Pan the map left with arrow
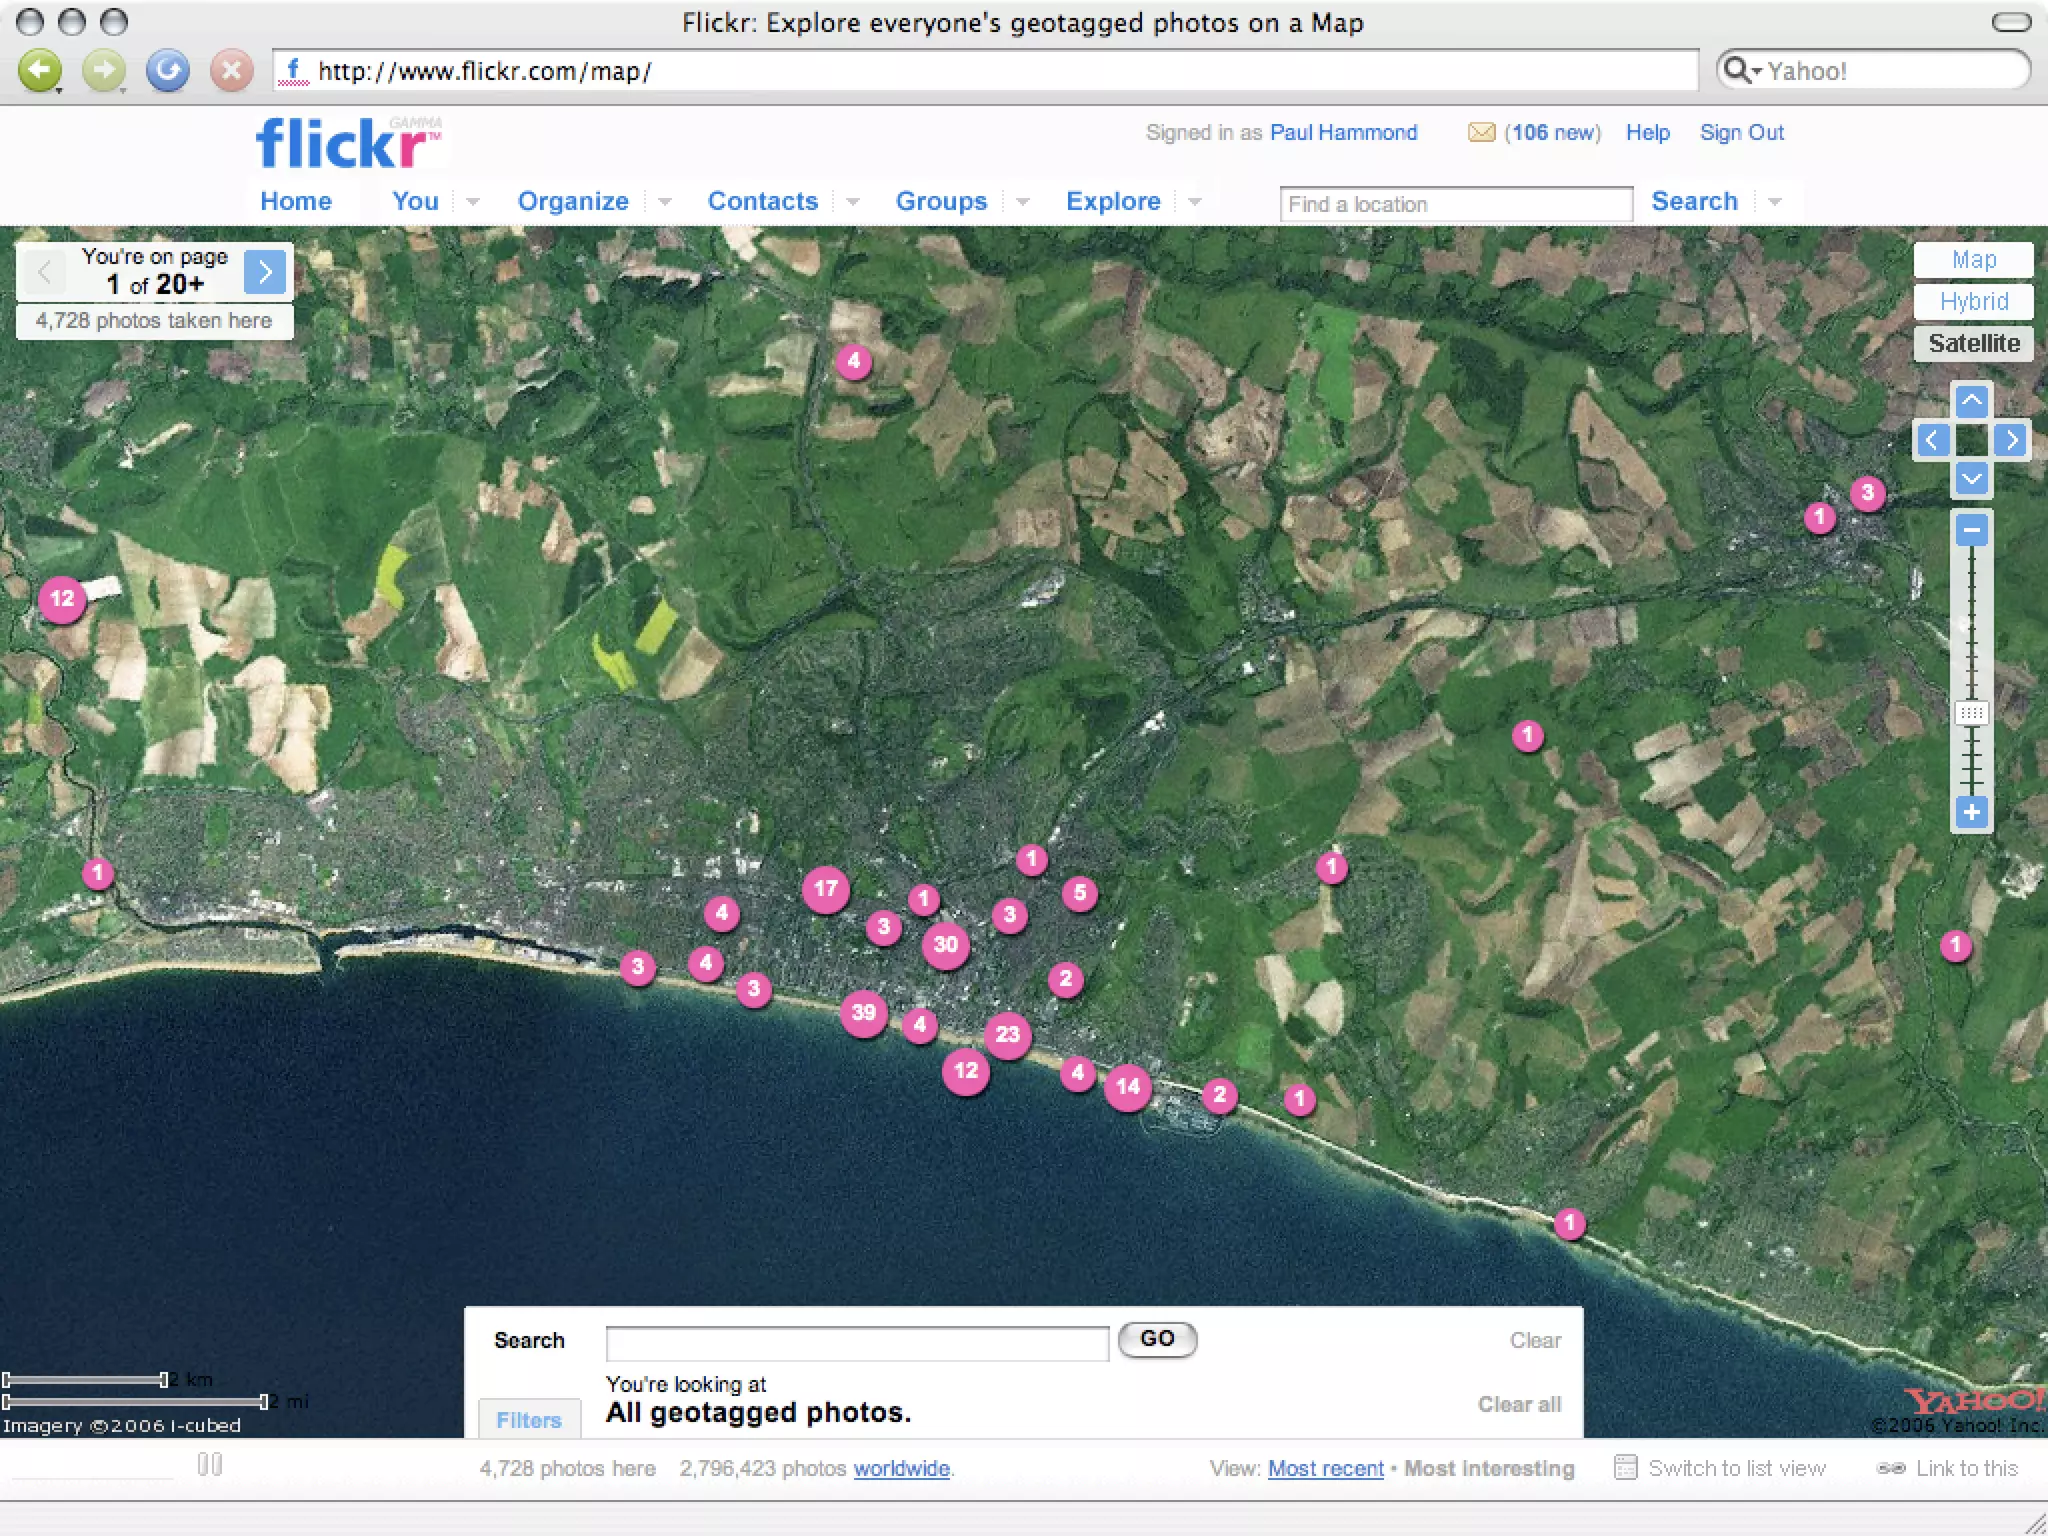Image resolution: width=2048 pixels, height=1536 pixels. pos(1932,440)
